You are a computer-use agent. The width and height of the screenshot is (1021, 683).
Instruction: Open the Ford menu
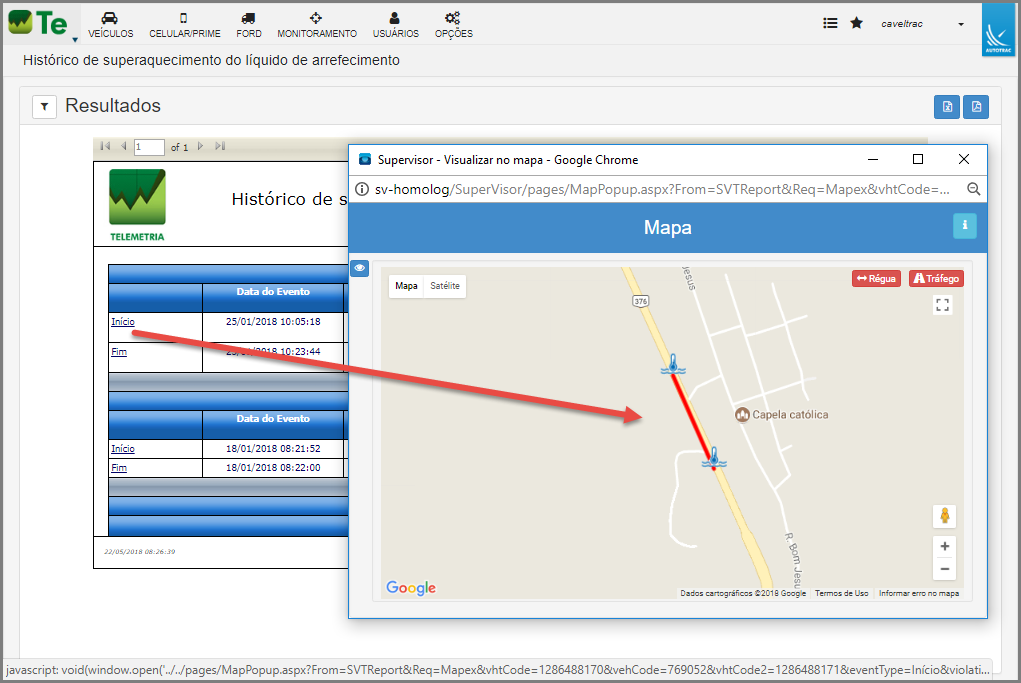pos(249,25)
